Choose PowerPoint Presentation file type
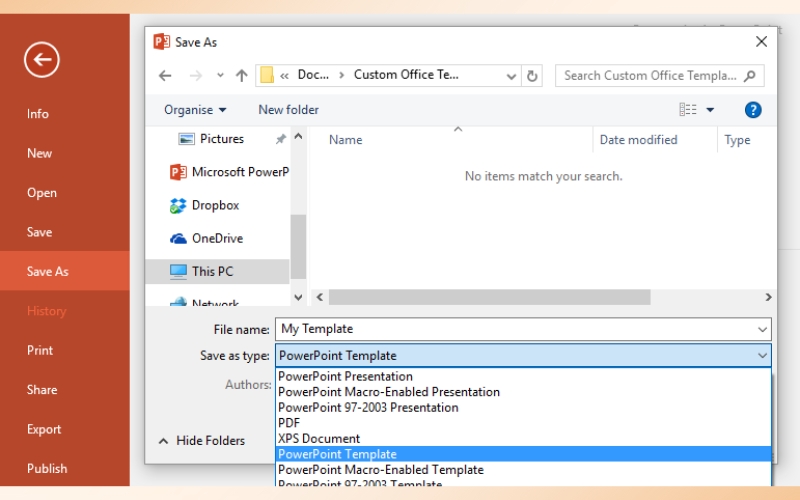This screenshot has height=500, width=800. point(523,377)
